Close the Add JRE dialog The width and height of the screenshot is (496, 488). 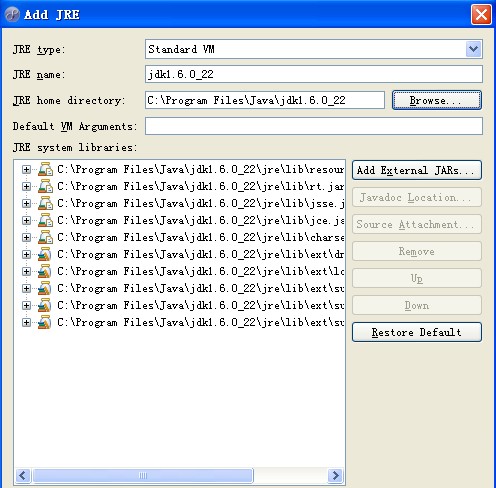481,15
